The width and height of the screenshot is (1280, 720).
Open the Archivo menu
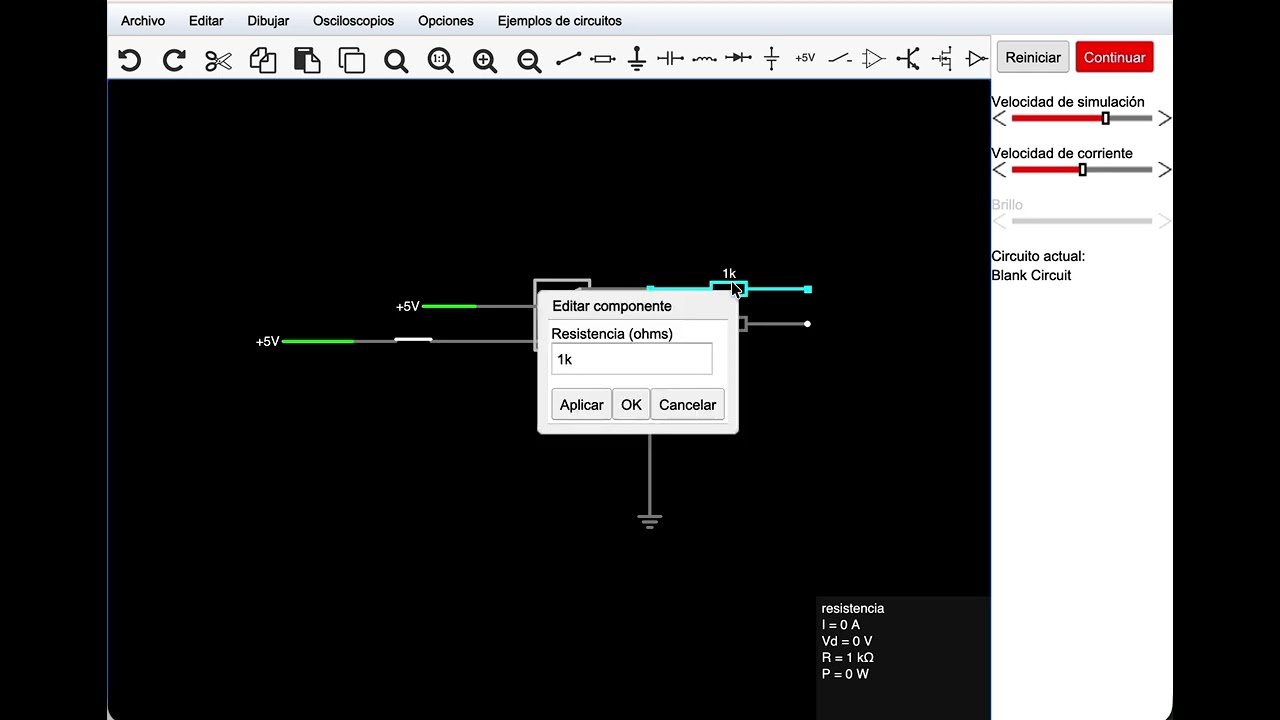[143, 21]
